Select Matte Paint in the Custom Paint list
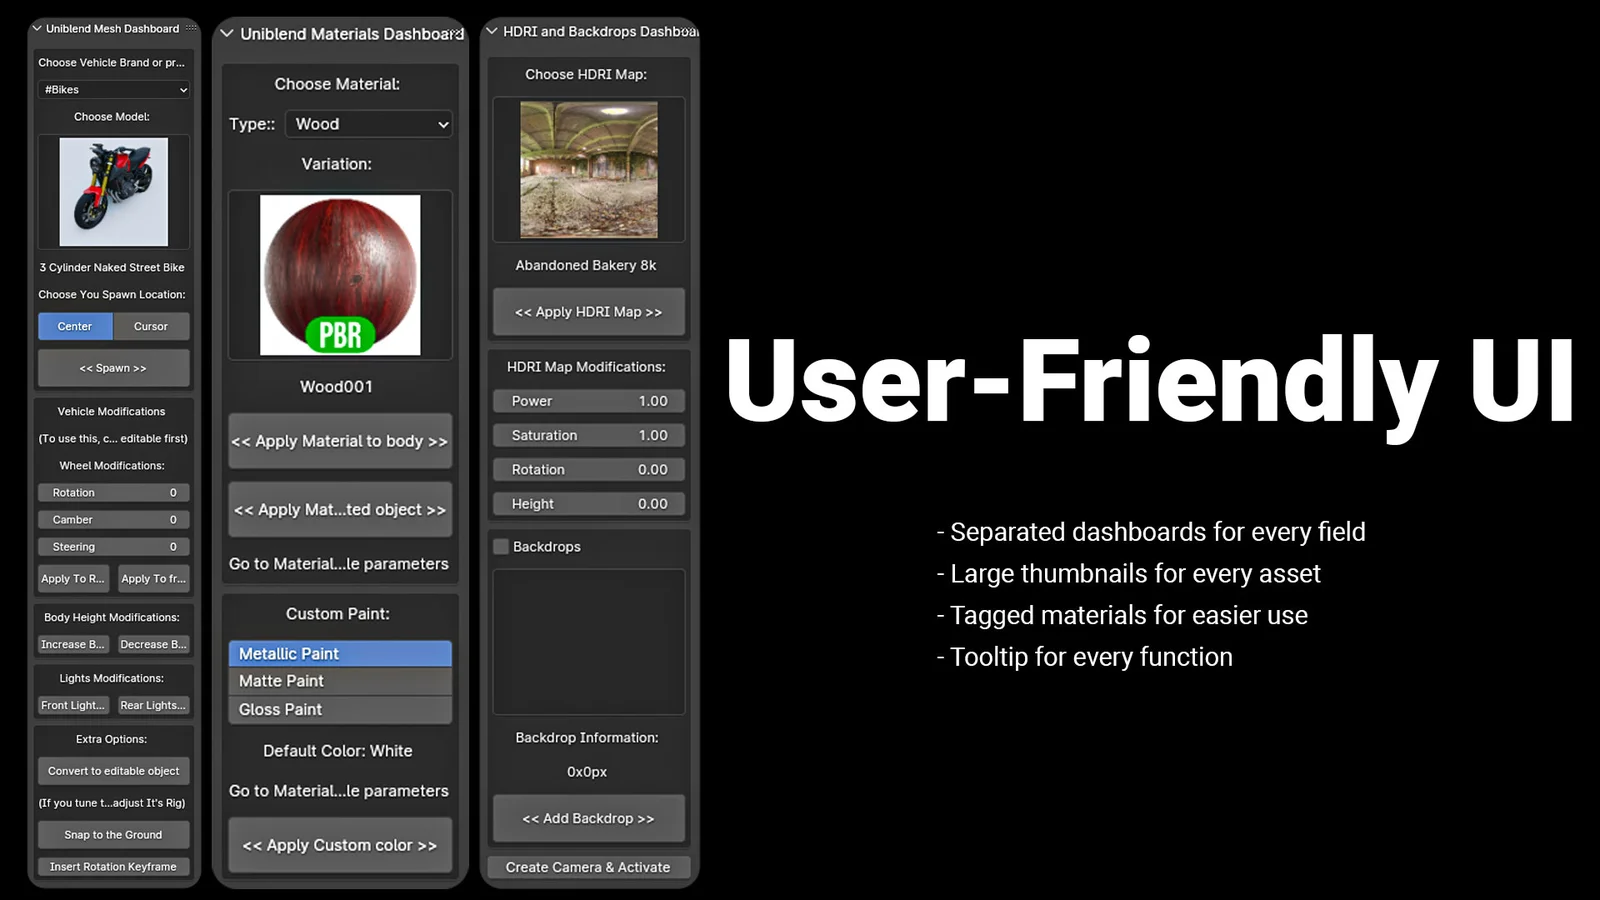This screenshot has height=900, width=1600. click(x=339, y=680)
